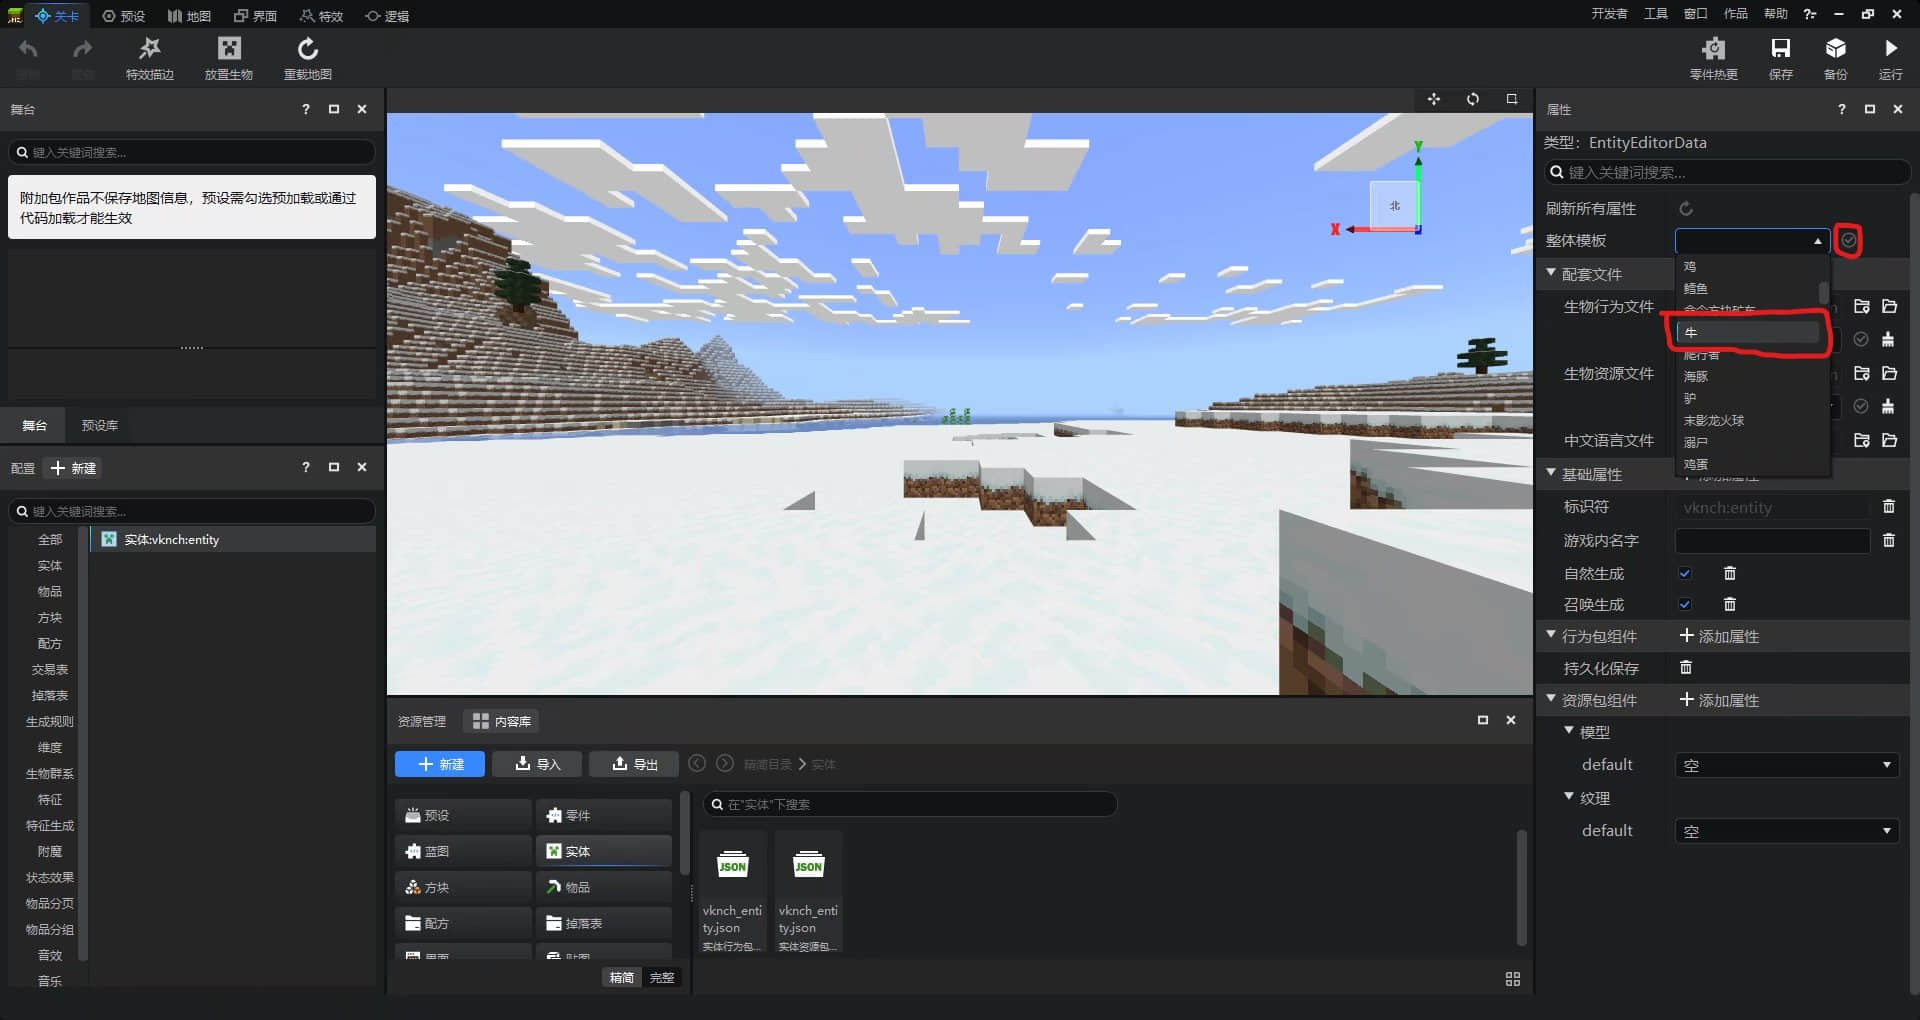The image size is (1920, 1020).
Task: Click the 导出 export button
Action: pos(634,764)
